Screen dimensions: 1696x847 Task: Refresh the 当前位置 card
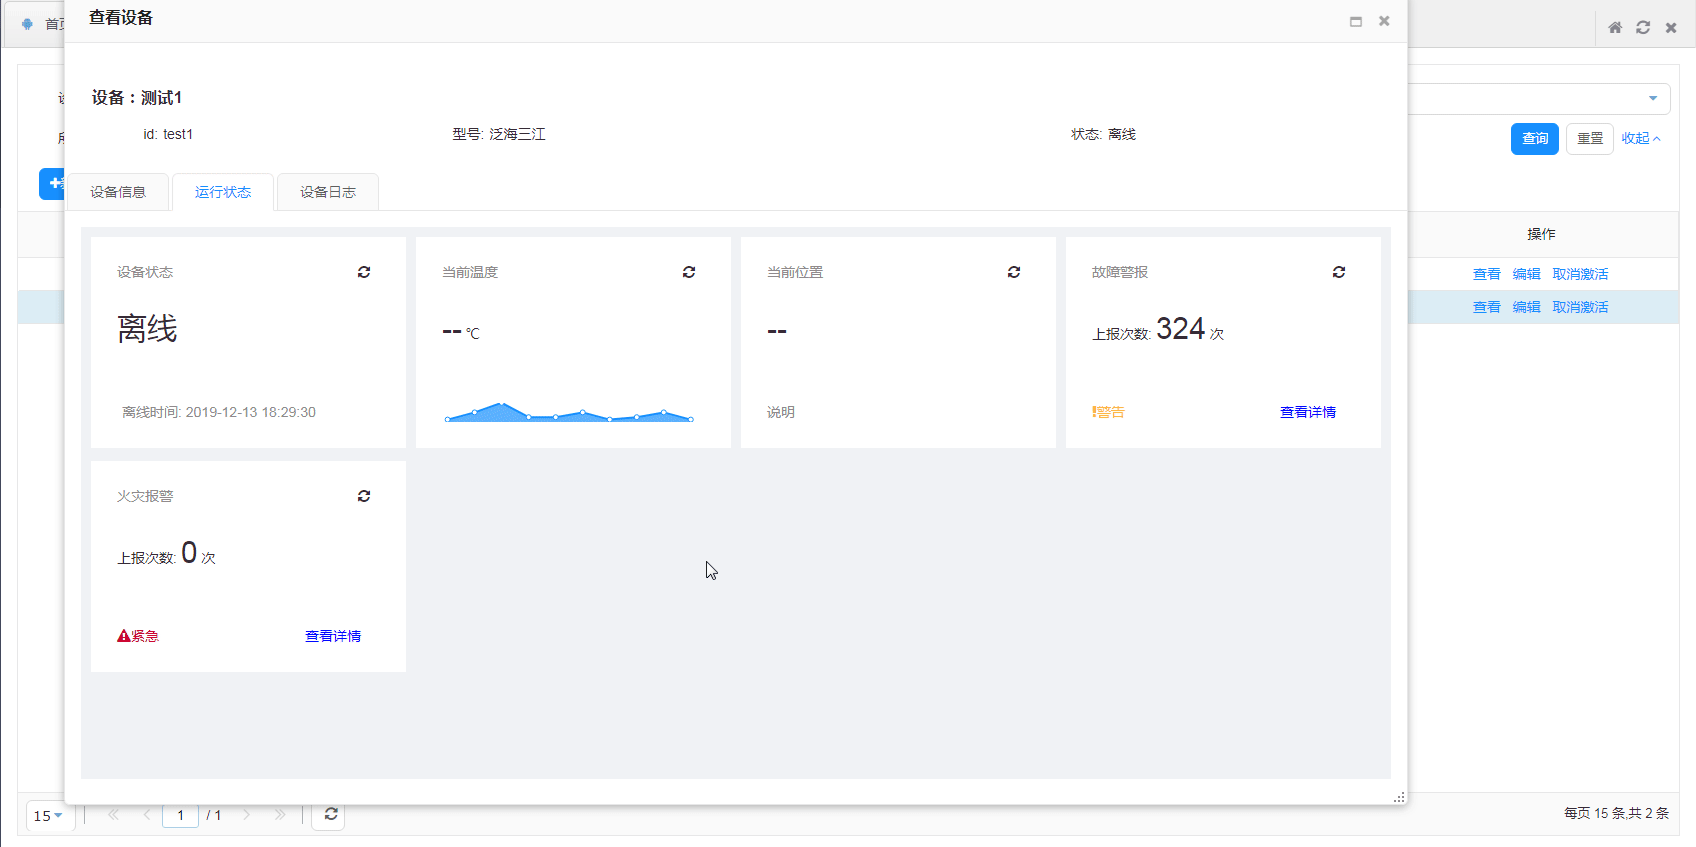pyautogui.click(x=1014, y=272)
